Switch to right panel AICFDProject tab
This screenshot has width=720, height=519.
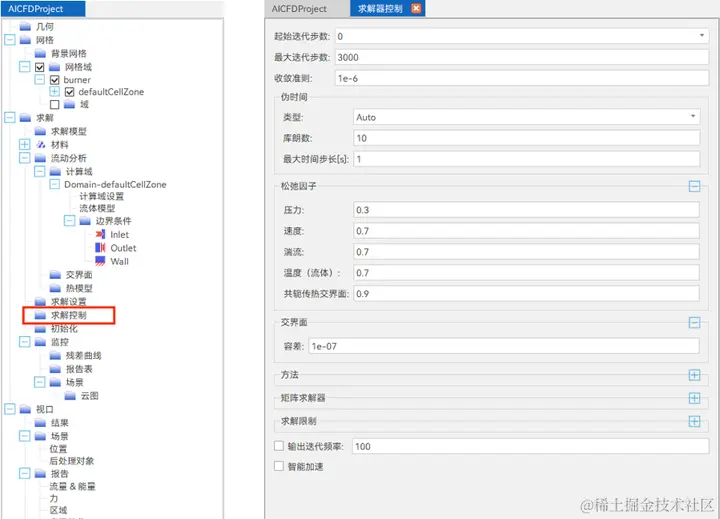[307, 9]
